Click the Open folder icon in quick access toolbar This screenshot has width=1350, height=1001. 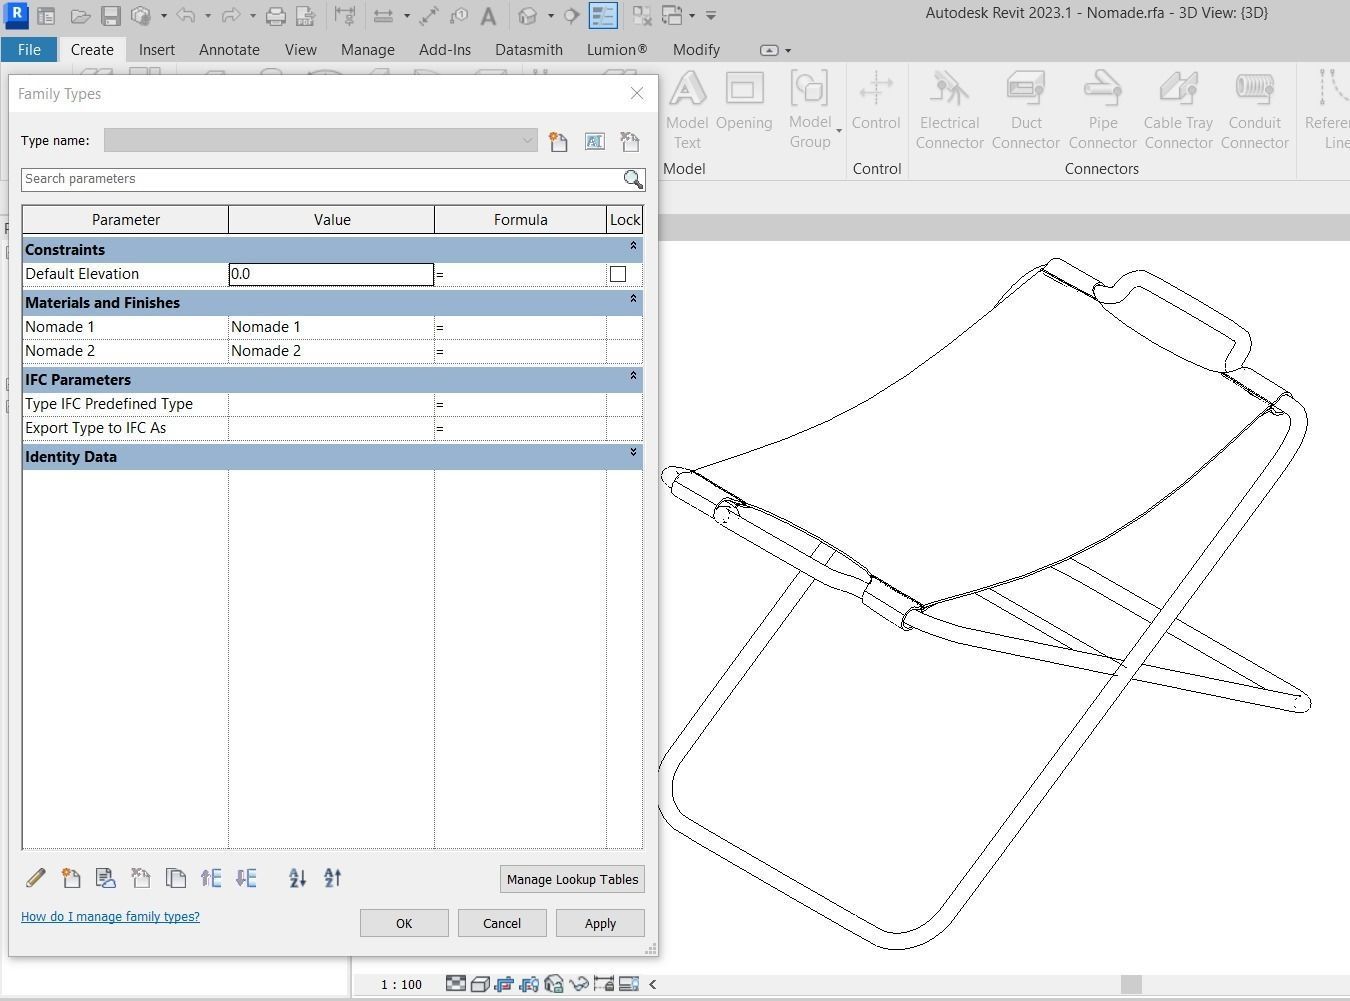coord(80,16)
